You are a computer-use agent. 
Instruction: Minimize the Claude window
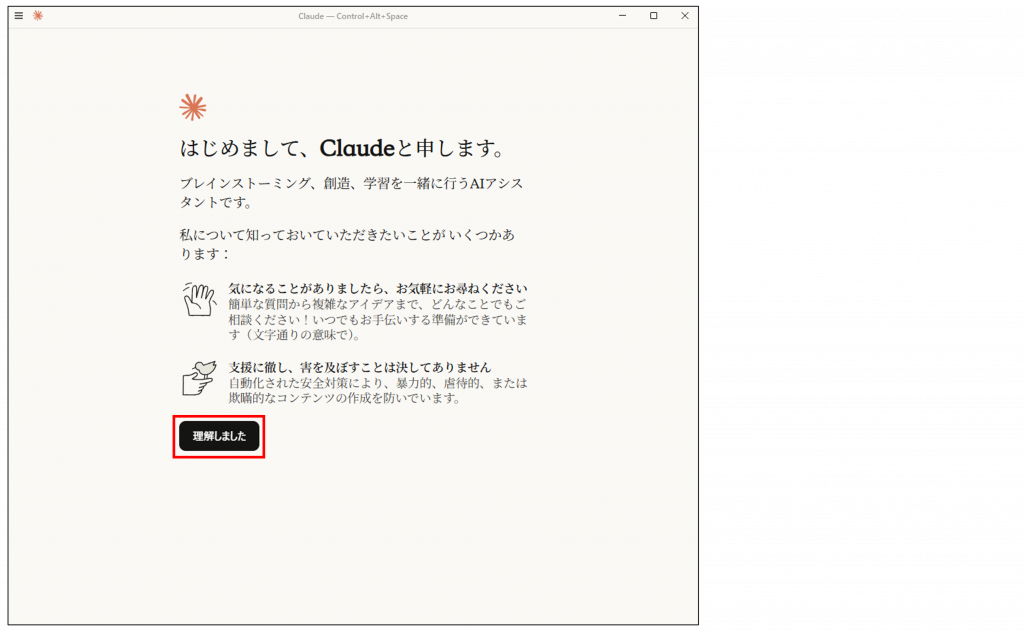click(x=622, y=16)
